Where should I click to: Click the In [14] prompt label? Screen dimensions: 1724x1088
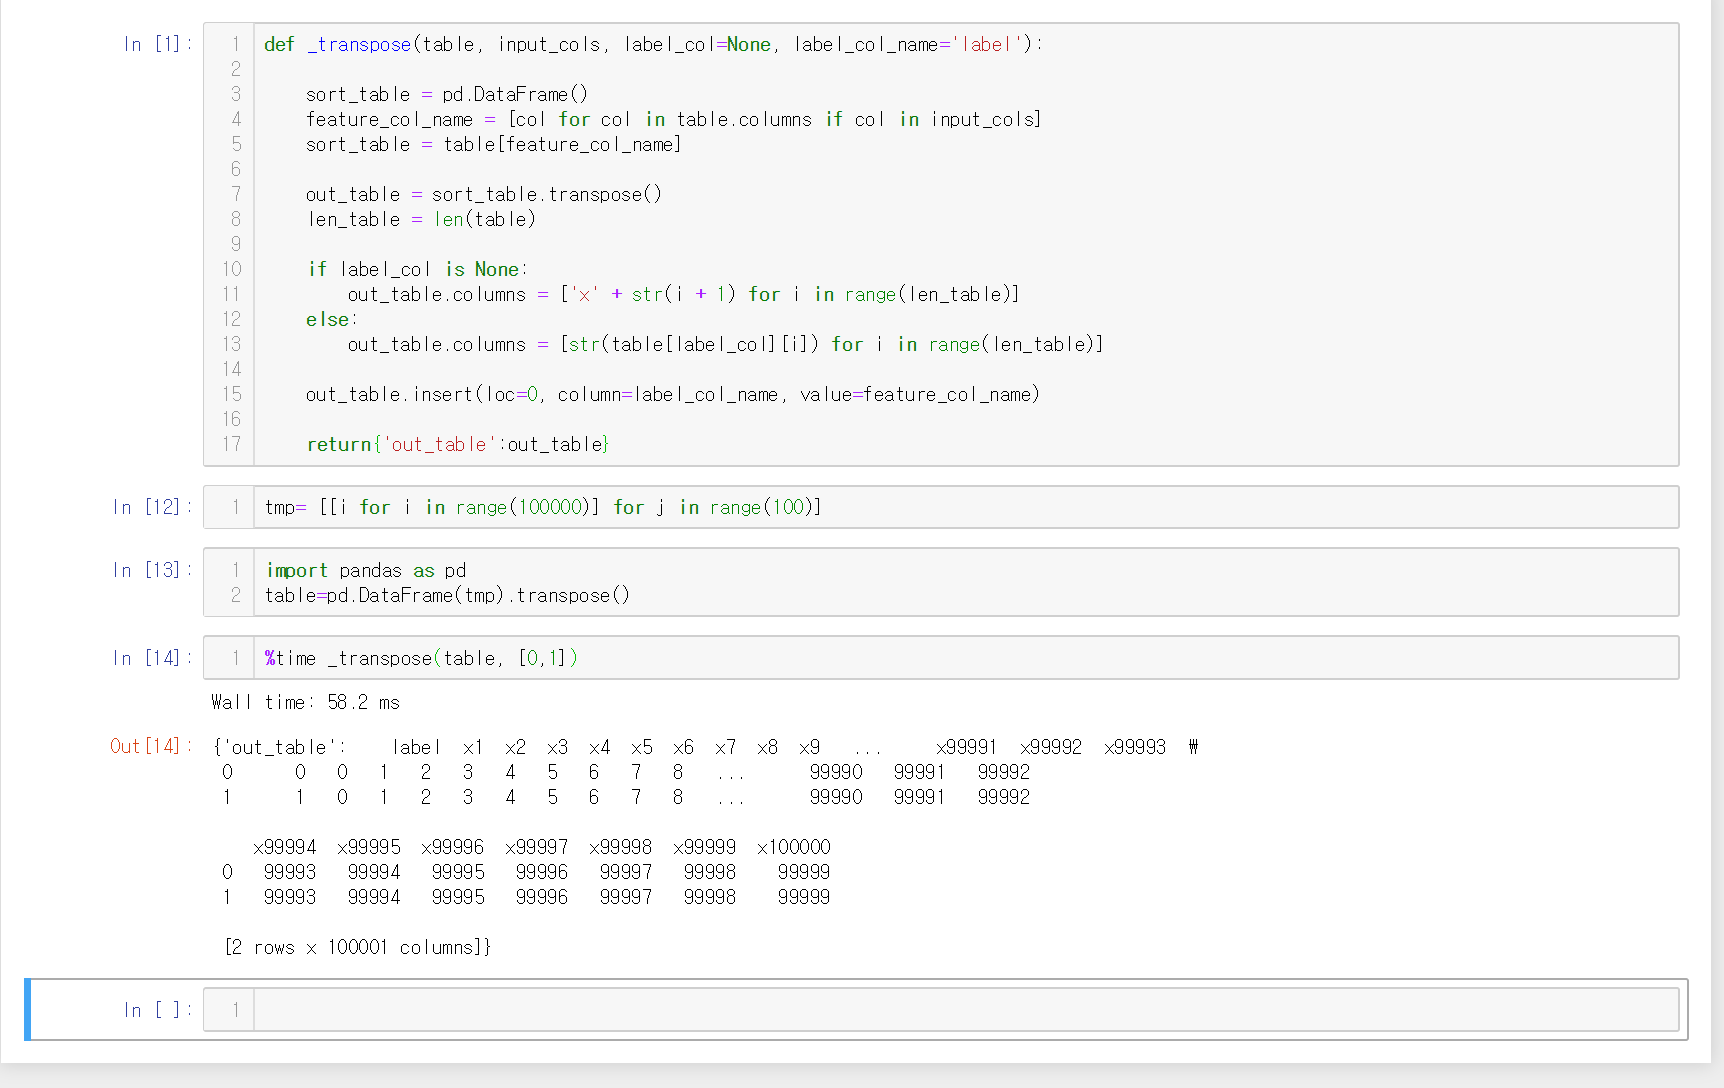[147, 657]
